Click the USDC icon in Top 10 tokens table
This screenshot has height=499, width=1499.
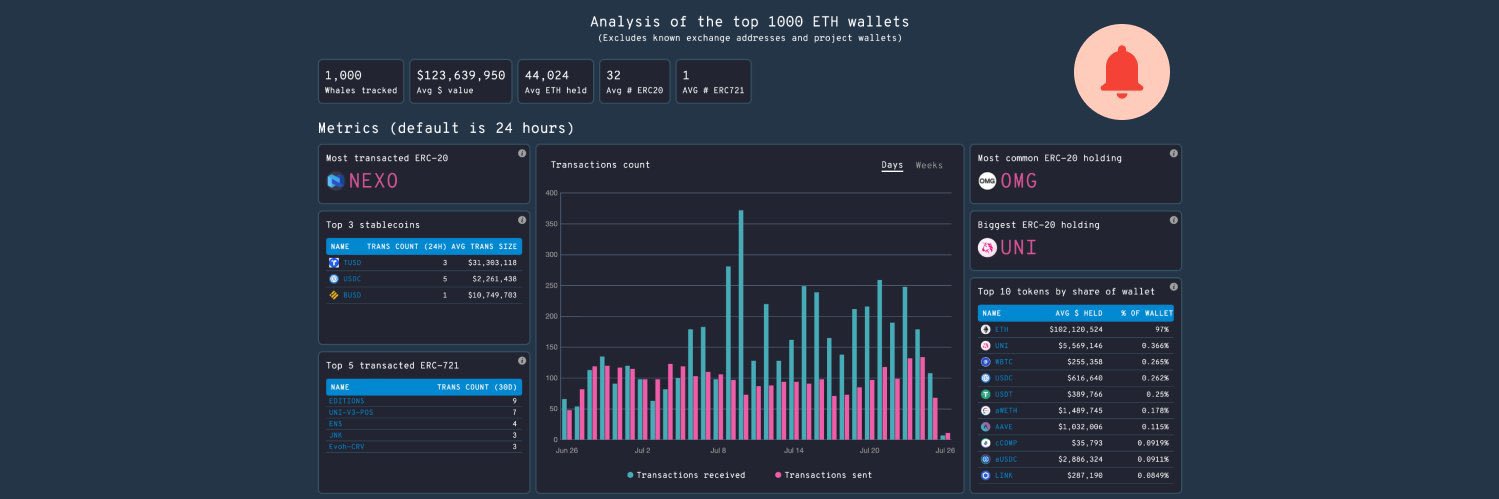pyautogui.click(x=985, y=378)
